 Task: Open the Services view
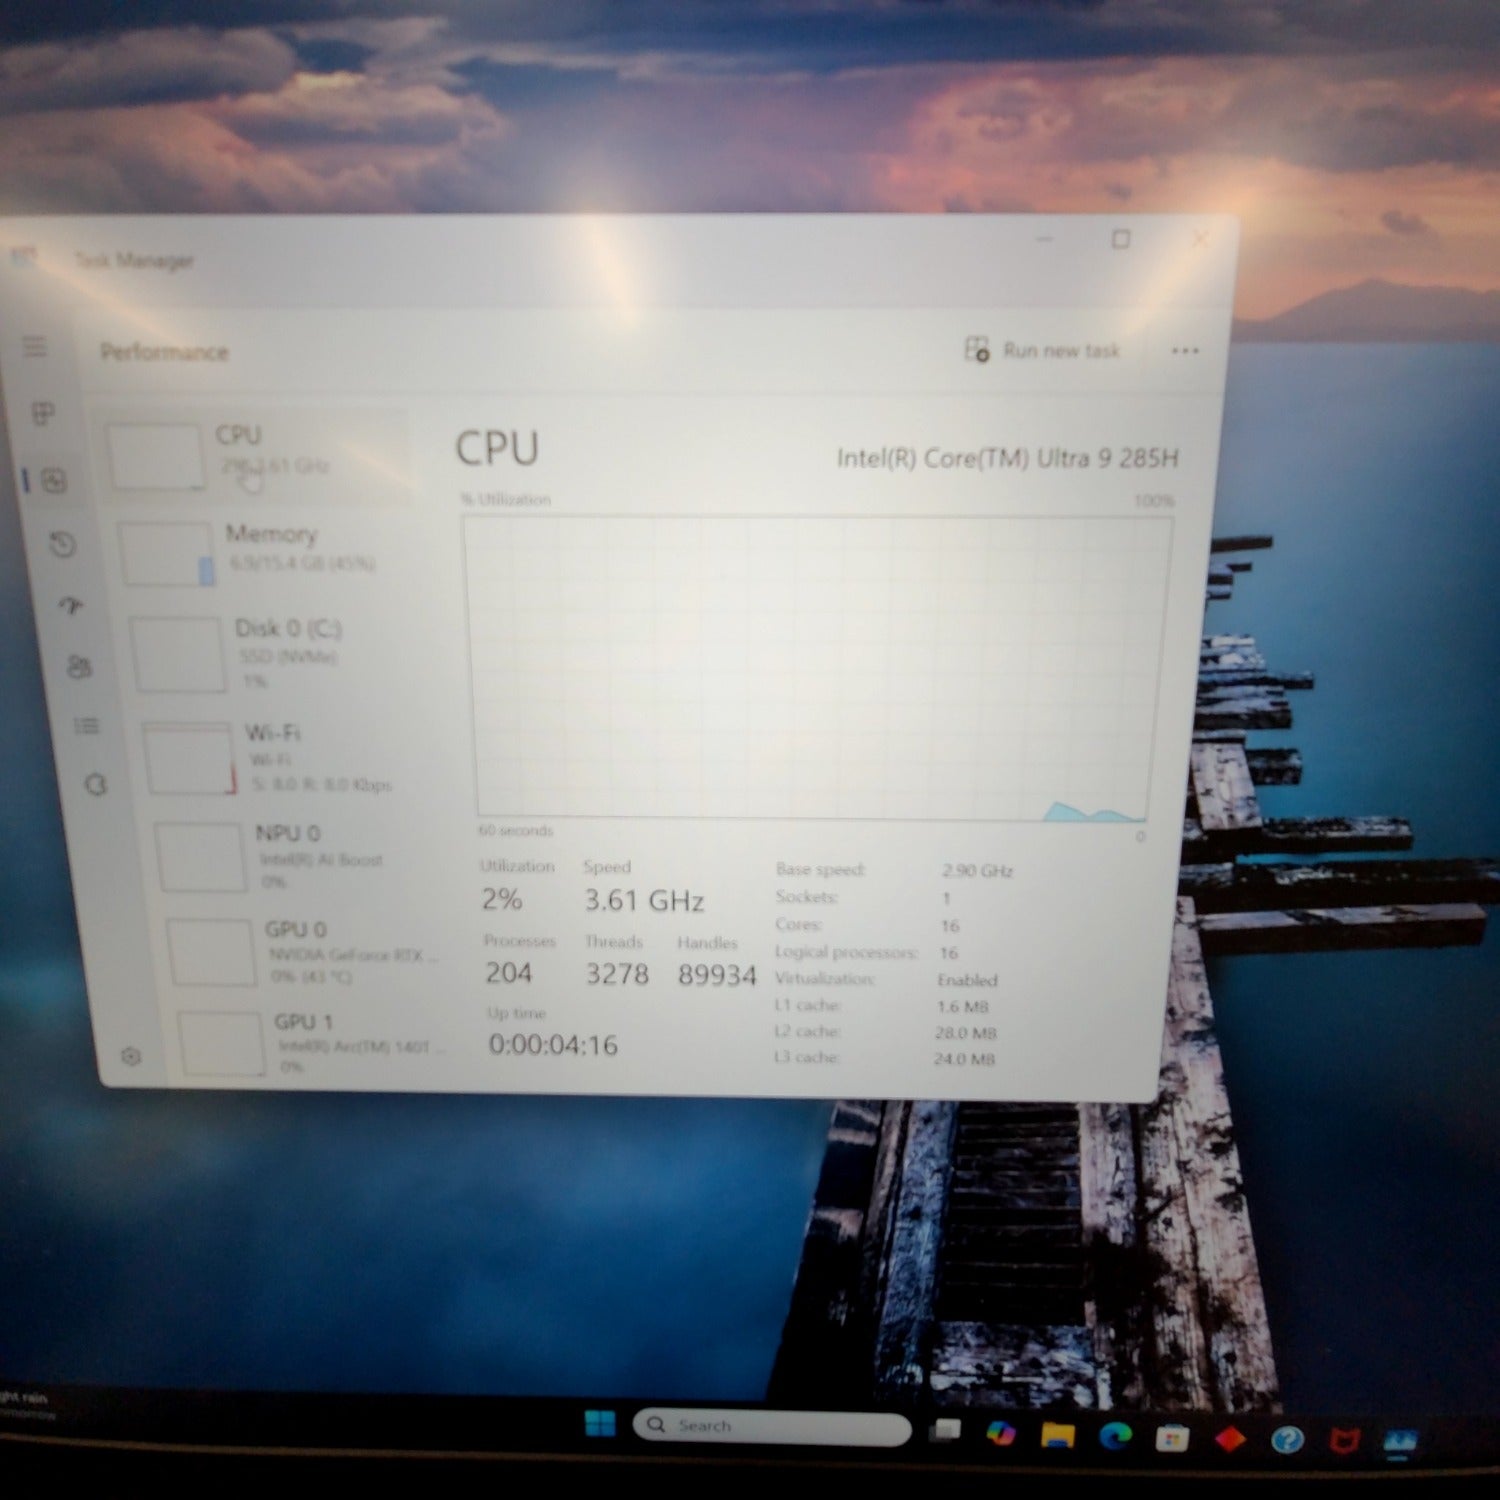coord(96,786)
